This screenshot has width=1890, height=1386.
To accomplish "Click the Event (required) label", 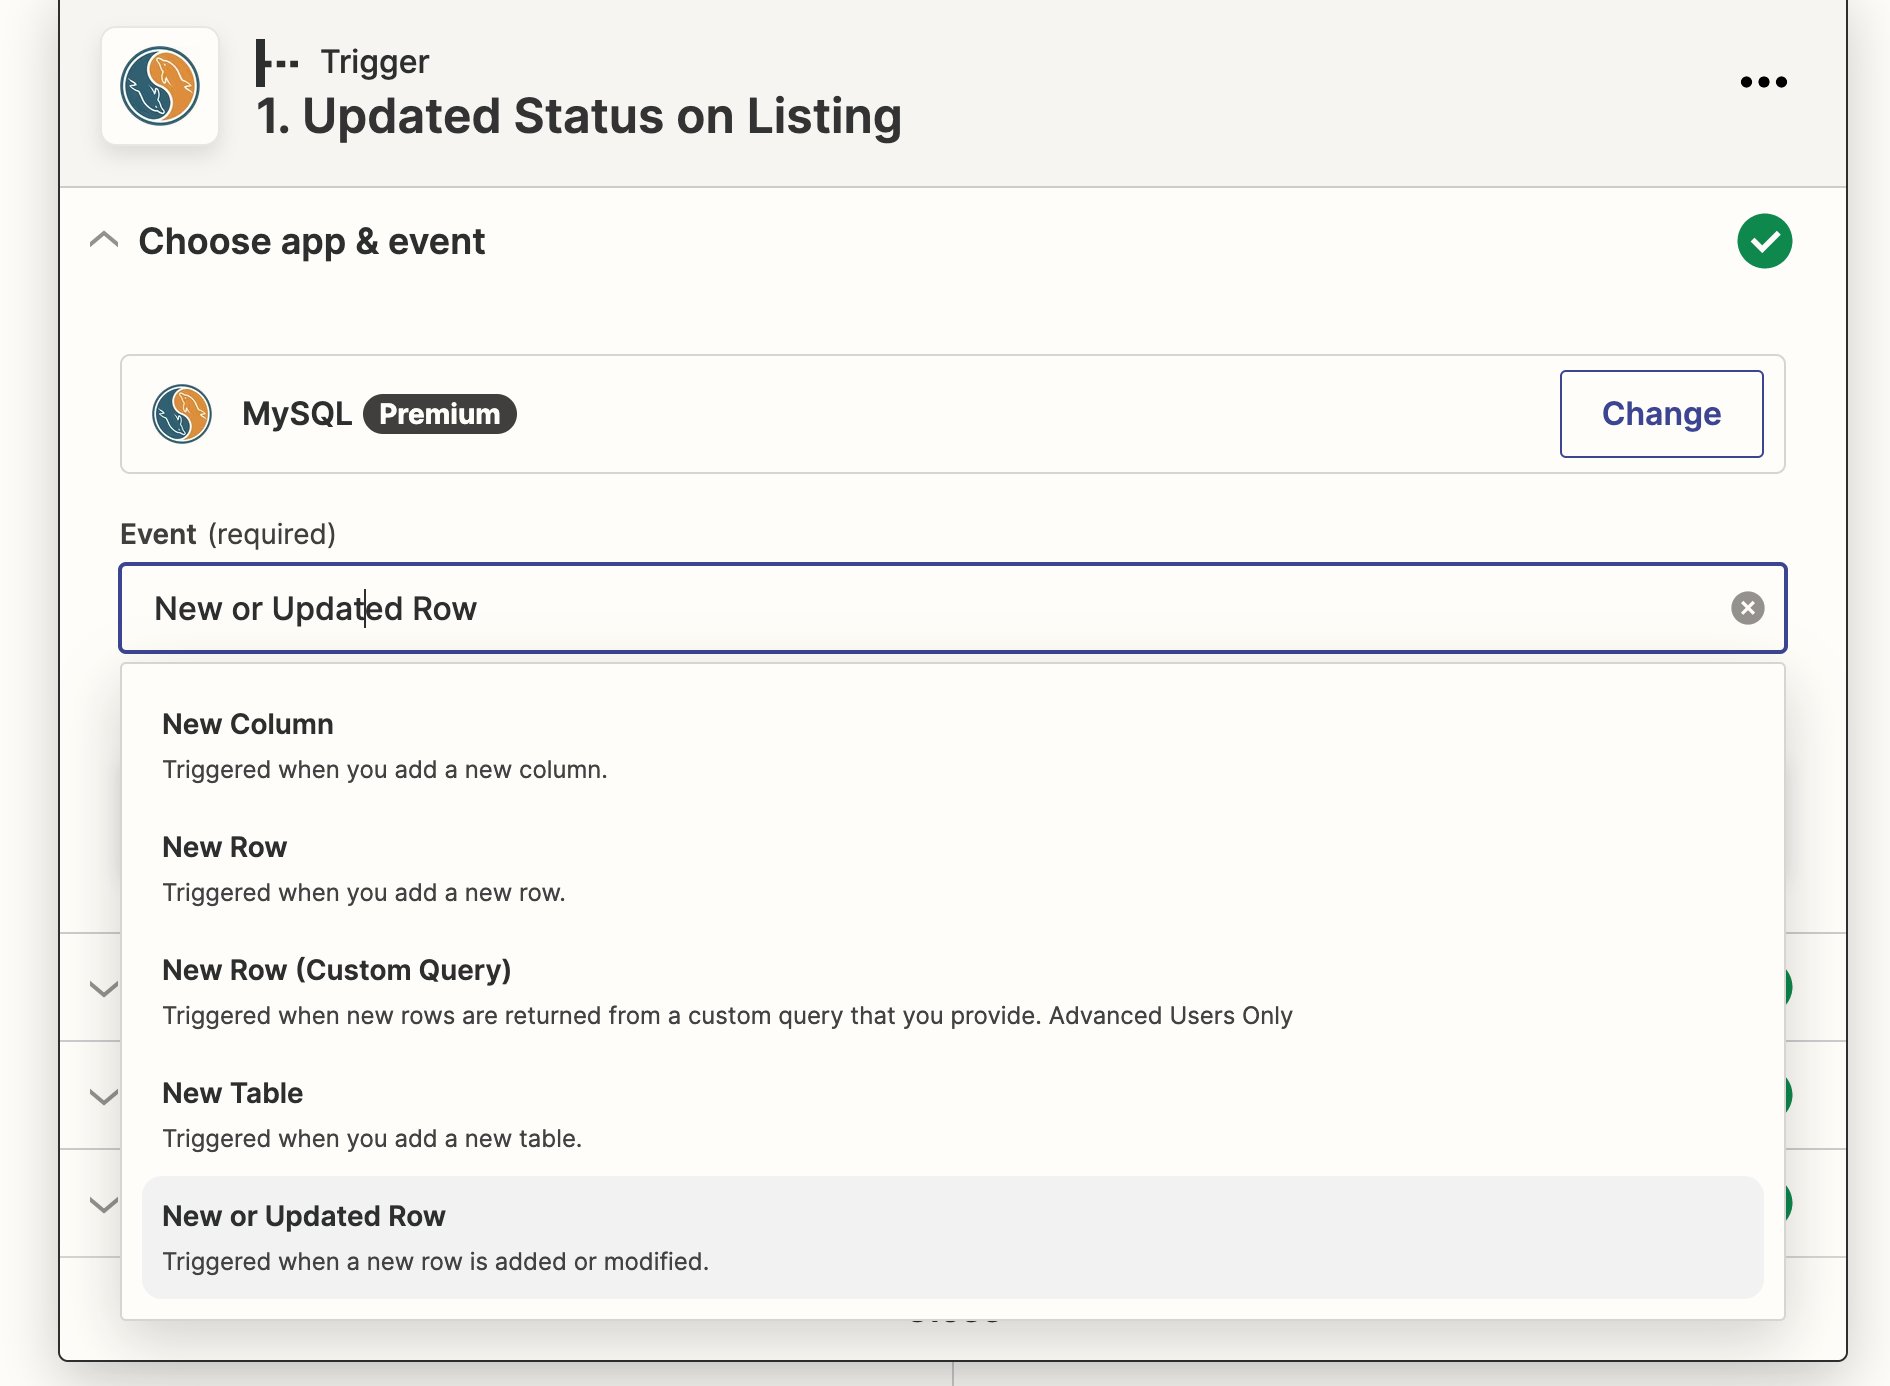I will [228, 534].
